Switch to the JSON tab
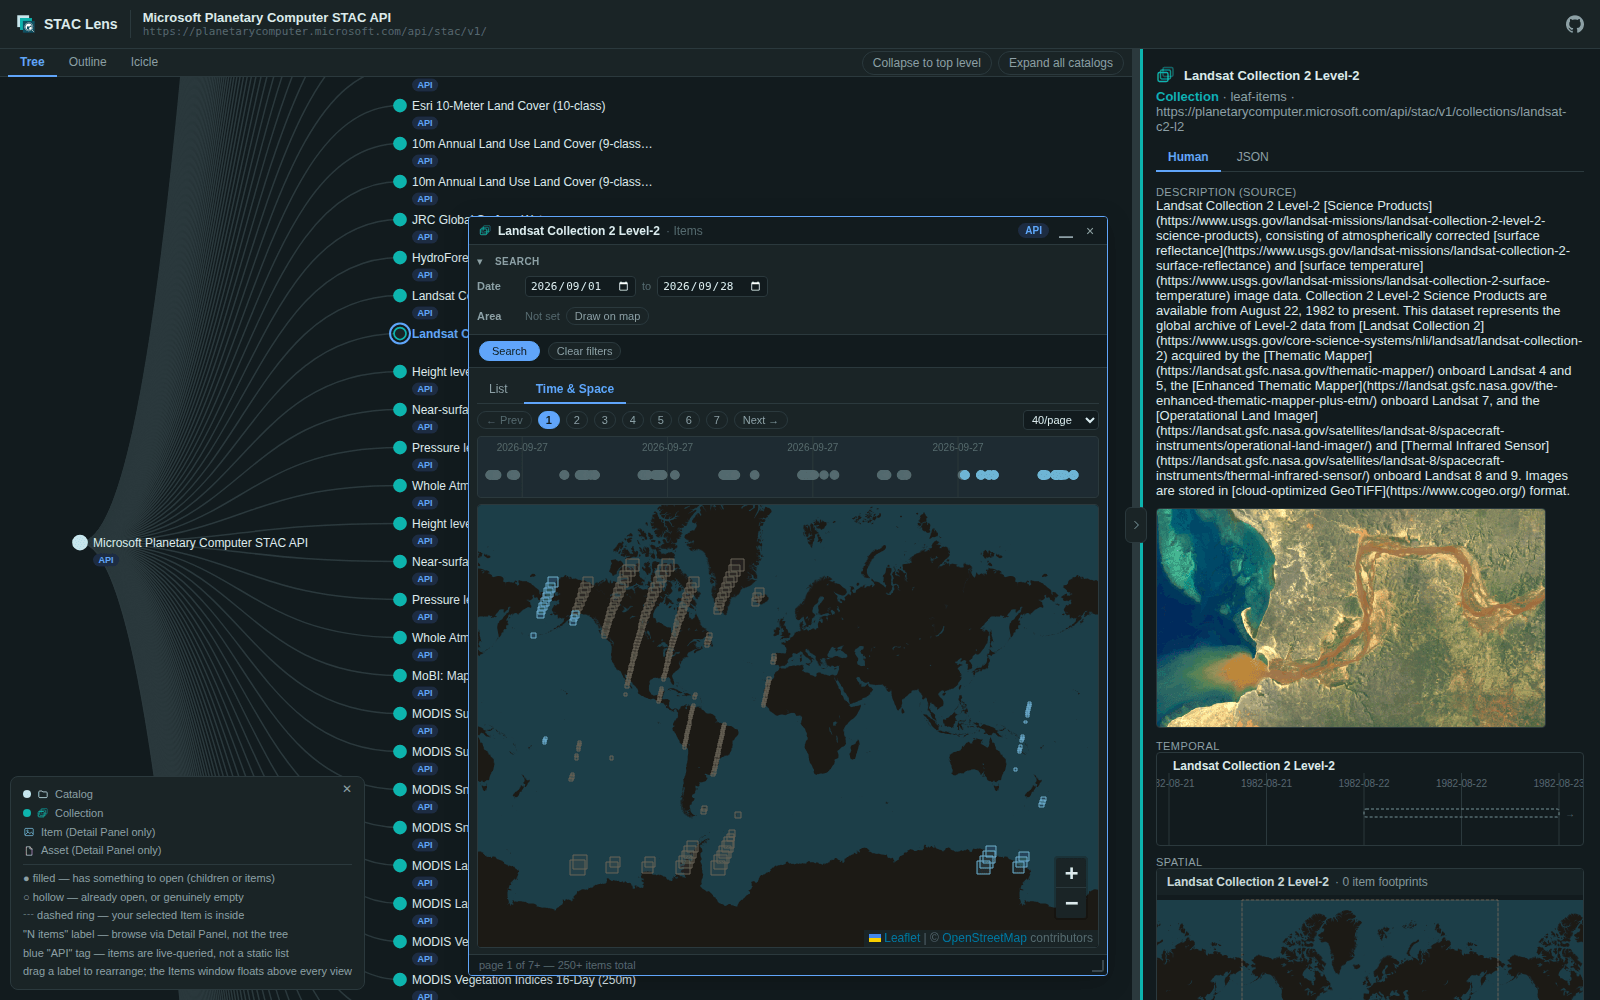Image resolution: width=1600 pixels, height=1000 pixels. 1252,157
